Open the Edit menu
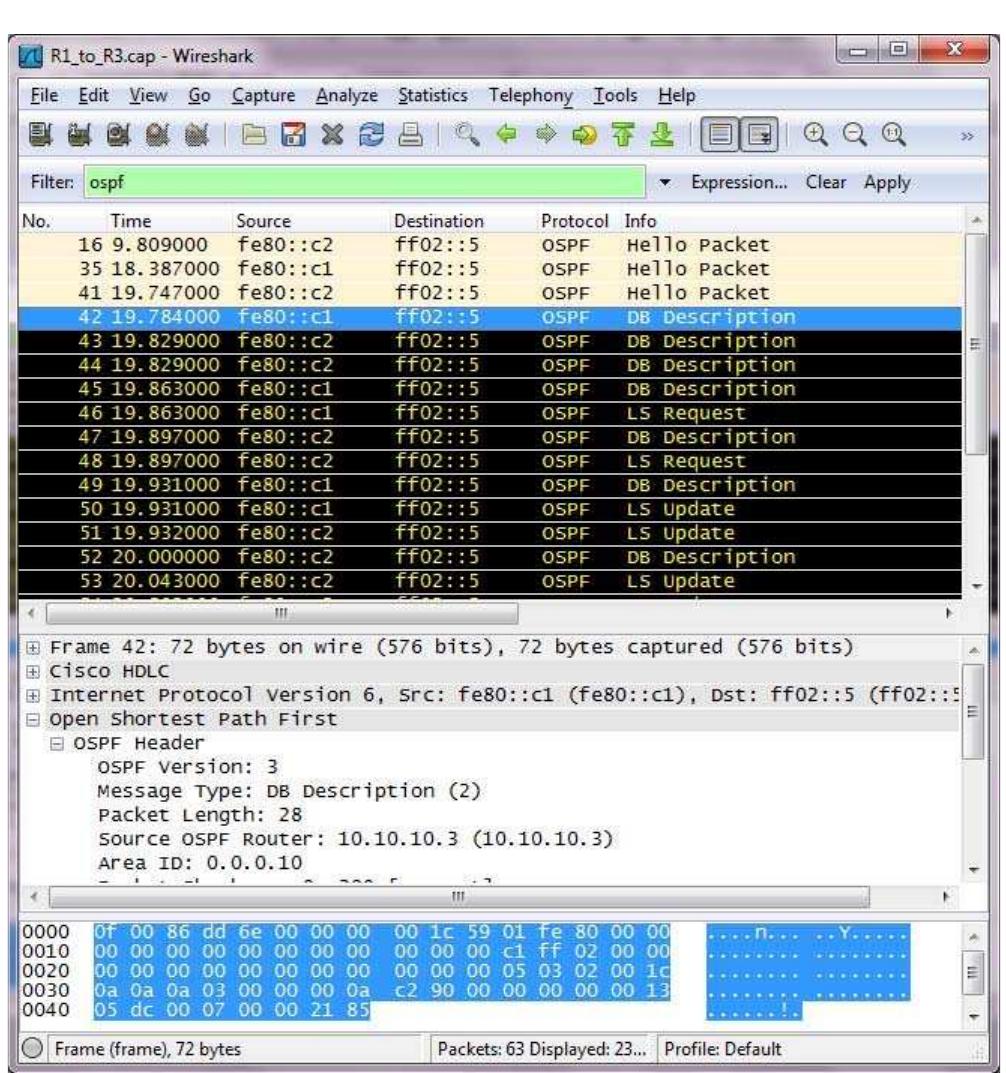 [x=93, y=96]
